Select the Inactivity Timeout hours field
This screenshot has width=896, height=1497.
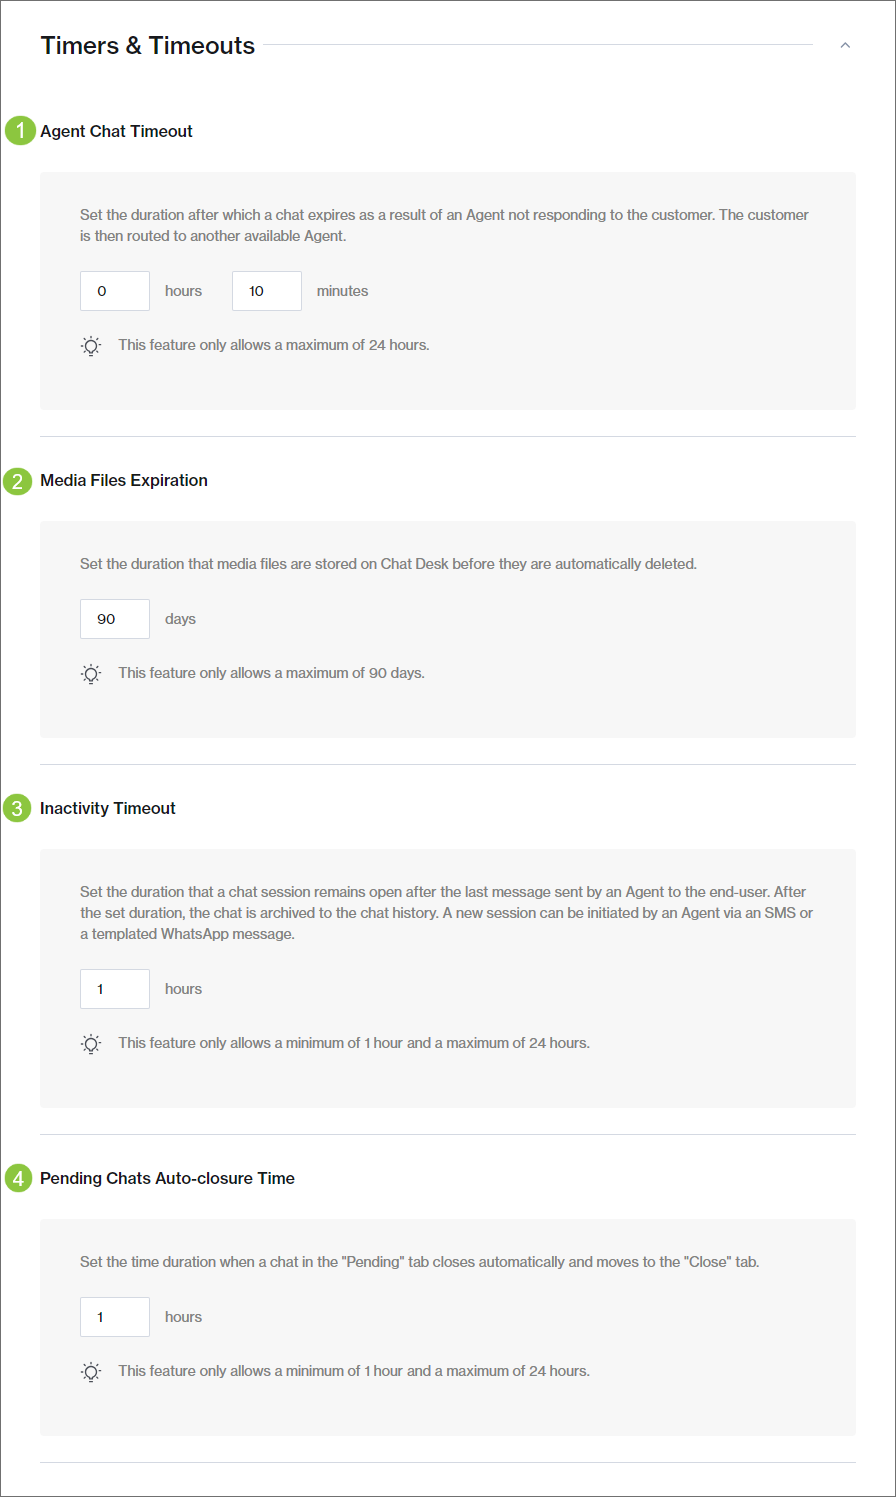pyautogui.click(x=115, y=989)
